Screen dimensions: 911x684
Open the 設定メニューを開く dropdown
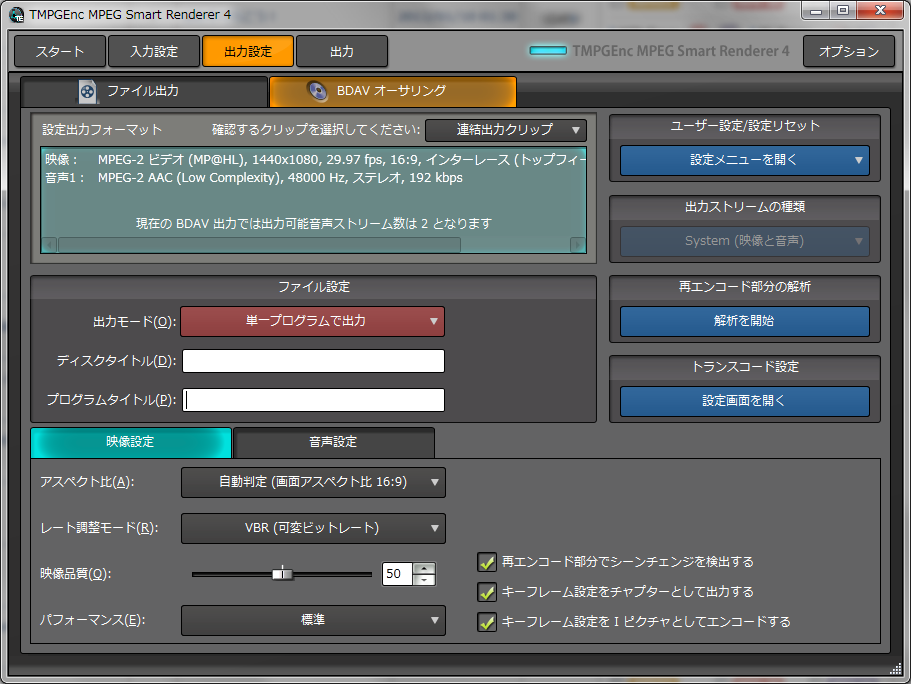744,160
